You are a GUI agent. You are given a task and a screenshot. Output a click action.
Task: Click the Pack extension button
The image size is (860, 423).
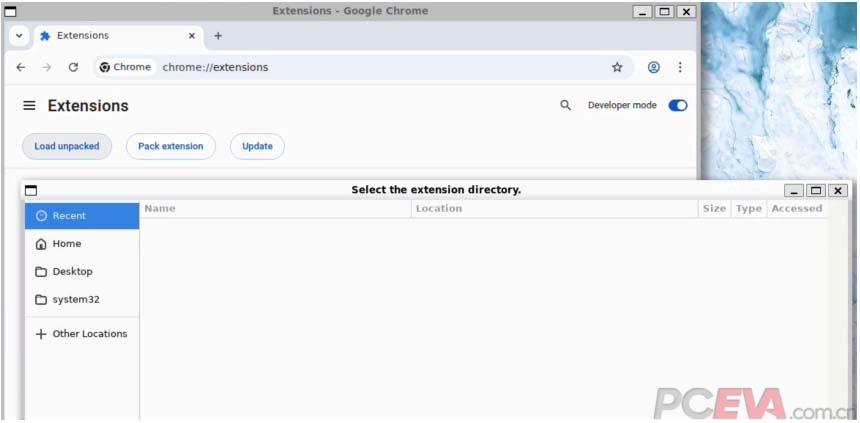(170, 146)
